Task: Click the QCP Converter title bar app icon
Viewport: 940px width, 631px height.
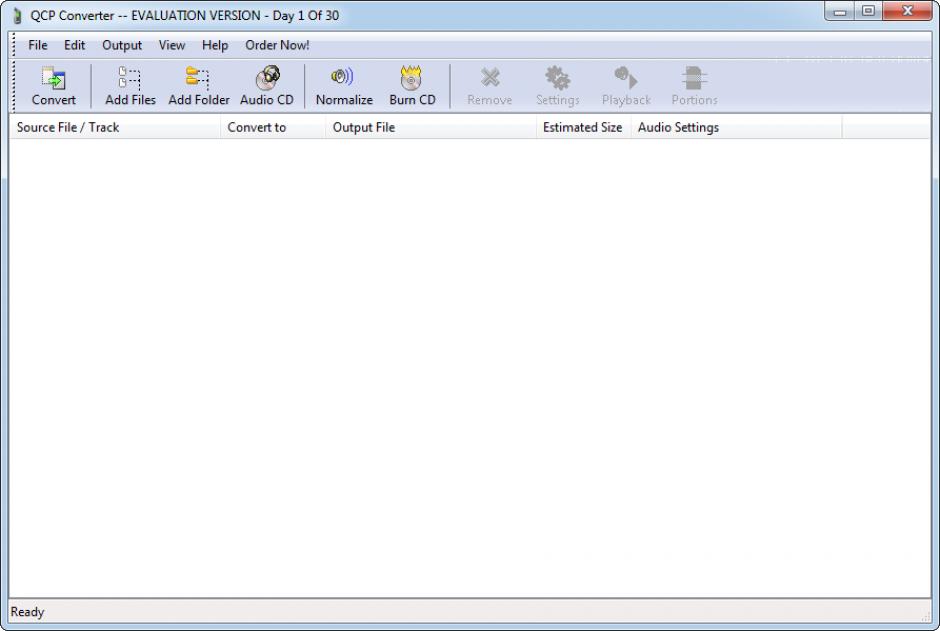Action: pyautogui.click(x=17, y=16)
